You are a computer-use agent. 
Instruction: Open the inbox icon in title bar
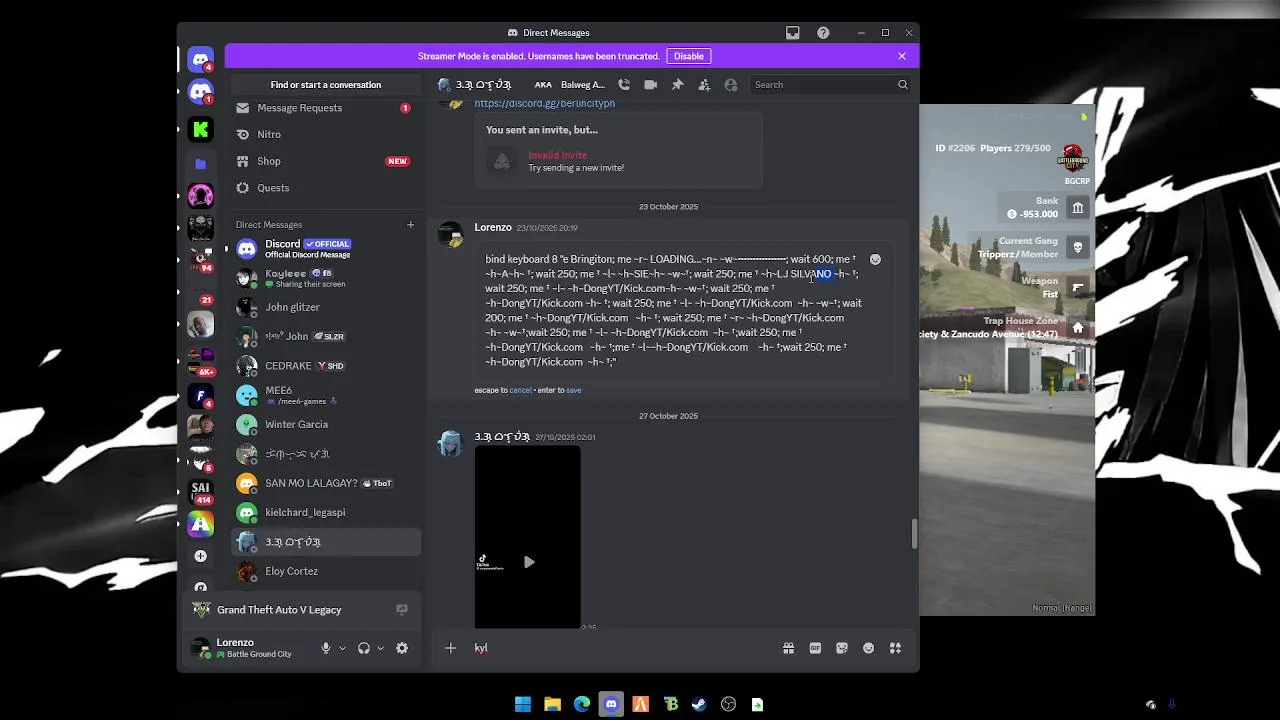pos(793,33)
